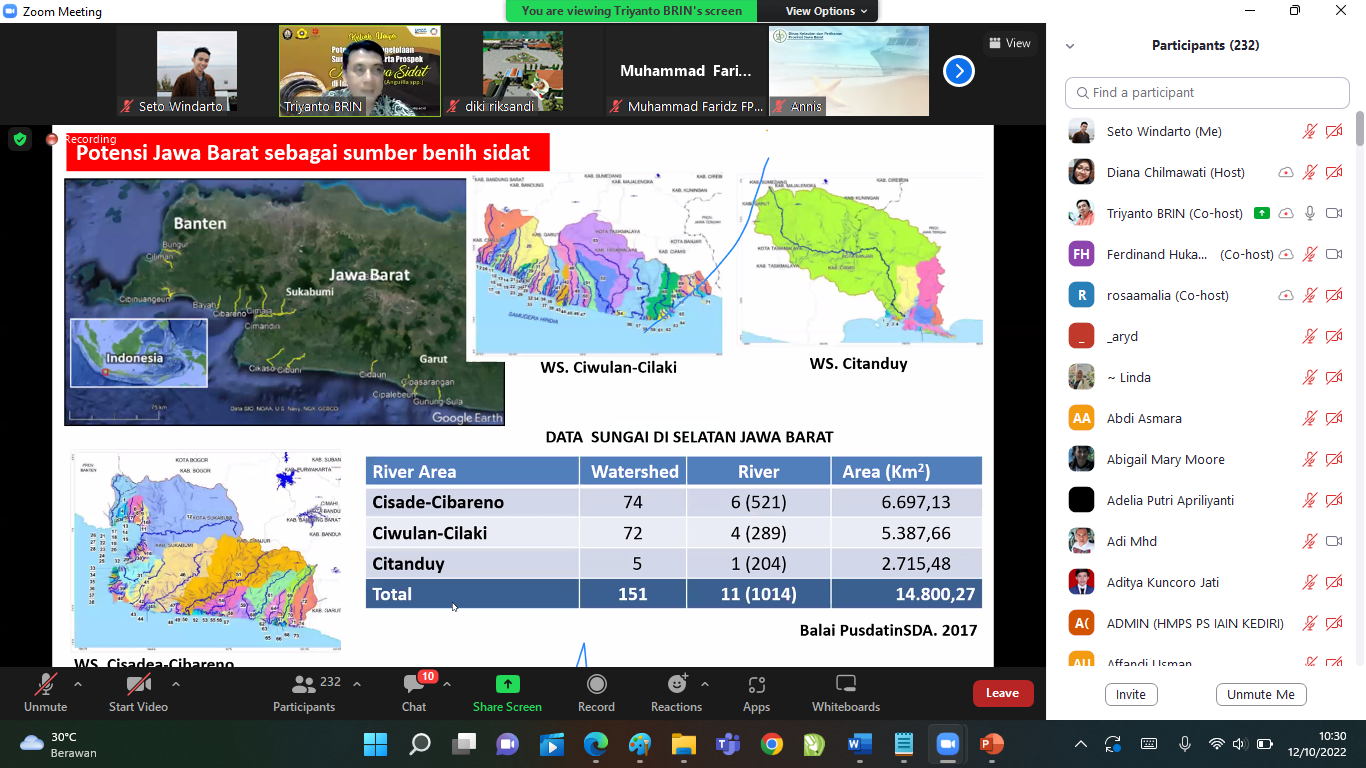1366x768 pixels.
Task: Click the Invite button
Action: [1131, 694]
